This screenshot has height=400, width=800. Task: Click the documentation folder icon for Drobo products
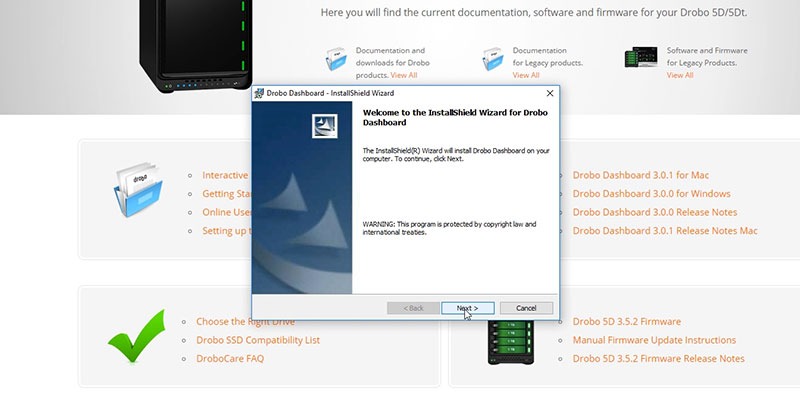(x=337, y=59)
